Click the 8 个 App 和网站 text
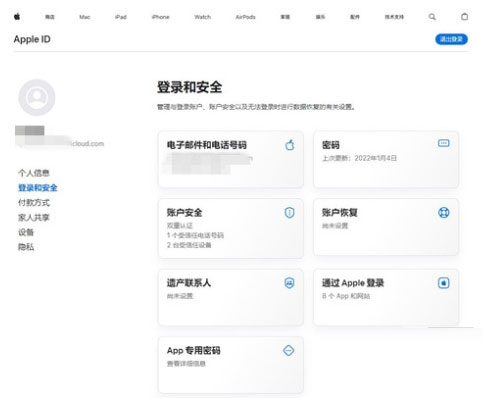Viewport: 482px width, 400px height. 346,296
